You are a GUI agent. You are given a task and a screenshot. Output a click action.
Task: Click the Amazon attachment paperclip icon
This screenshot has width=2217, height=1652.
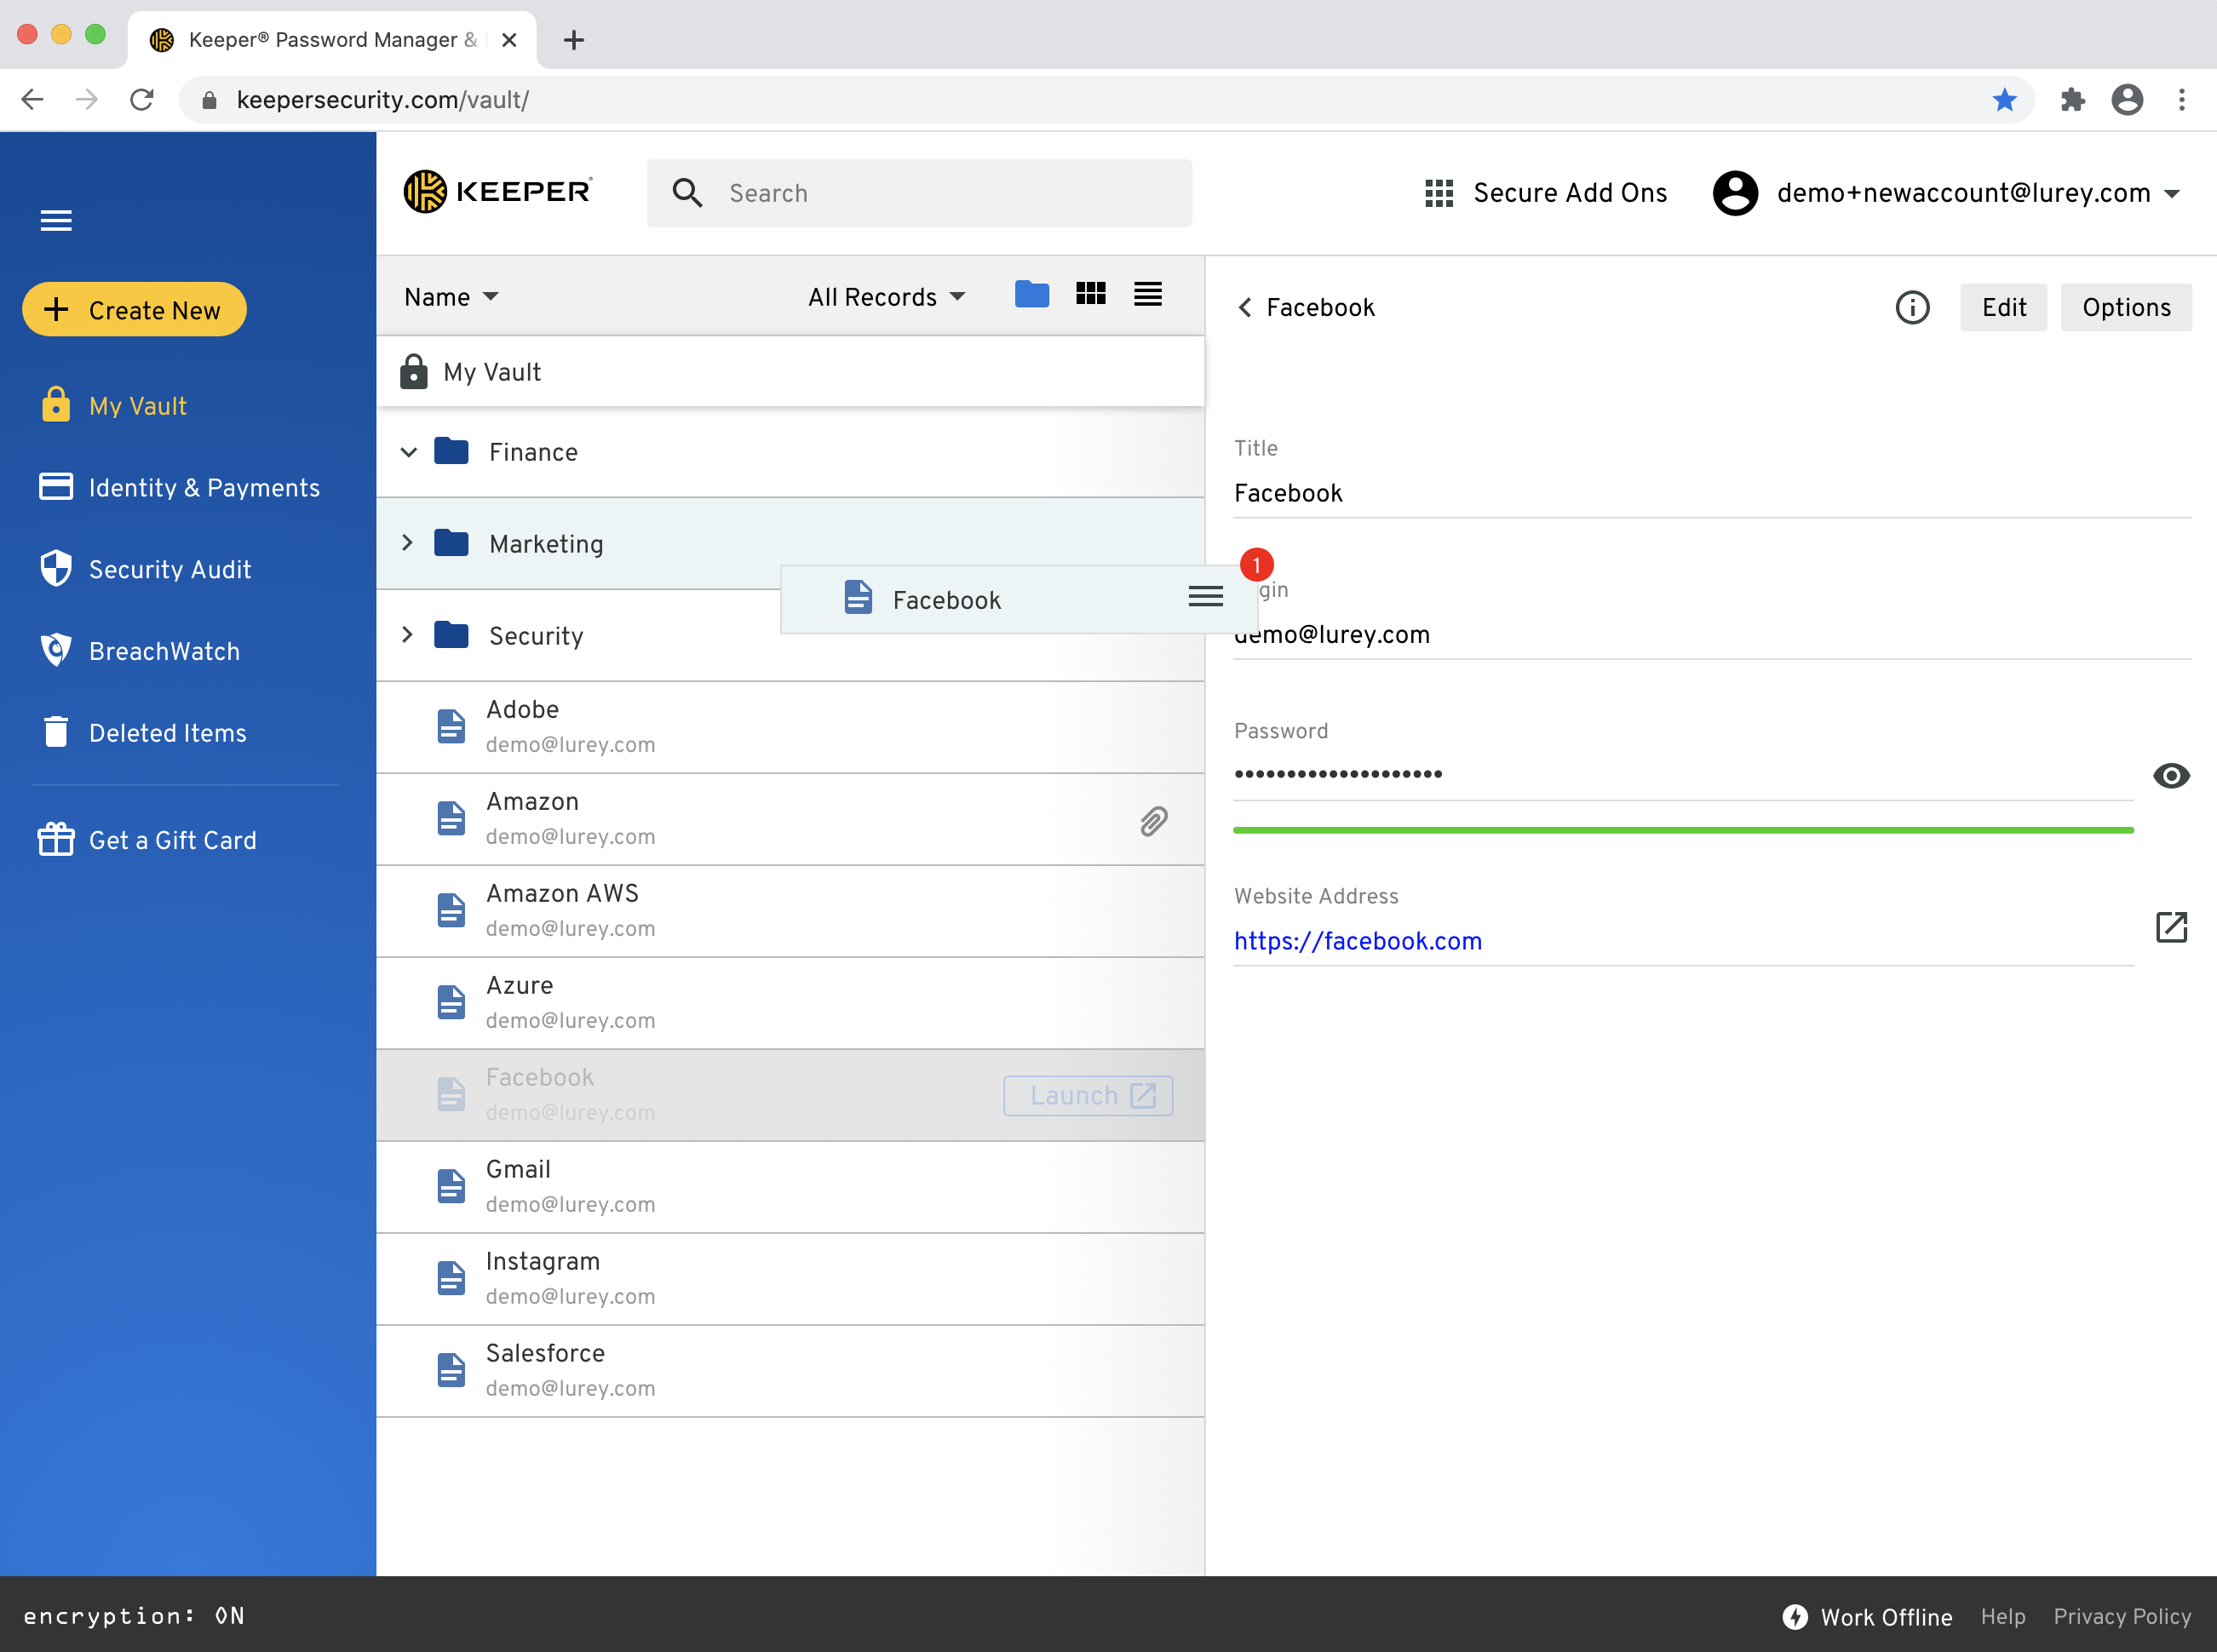[1153, 821]
